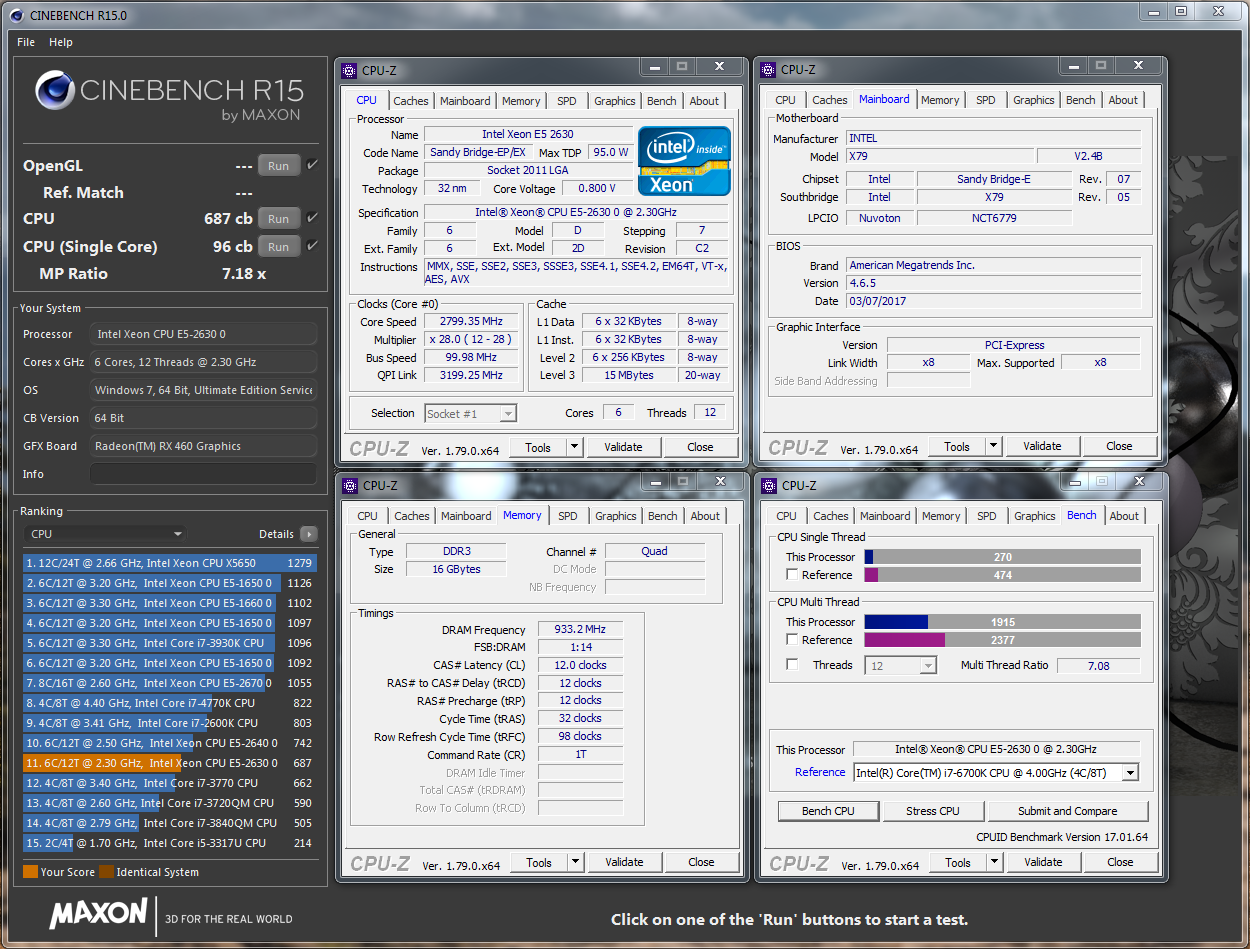Click the CPU-Z title icon in Memory window

tap(349, 485)
